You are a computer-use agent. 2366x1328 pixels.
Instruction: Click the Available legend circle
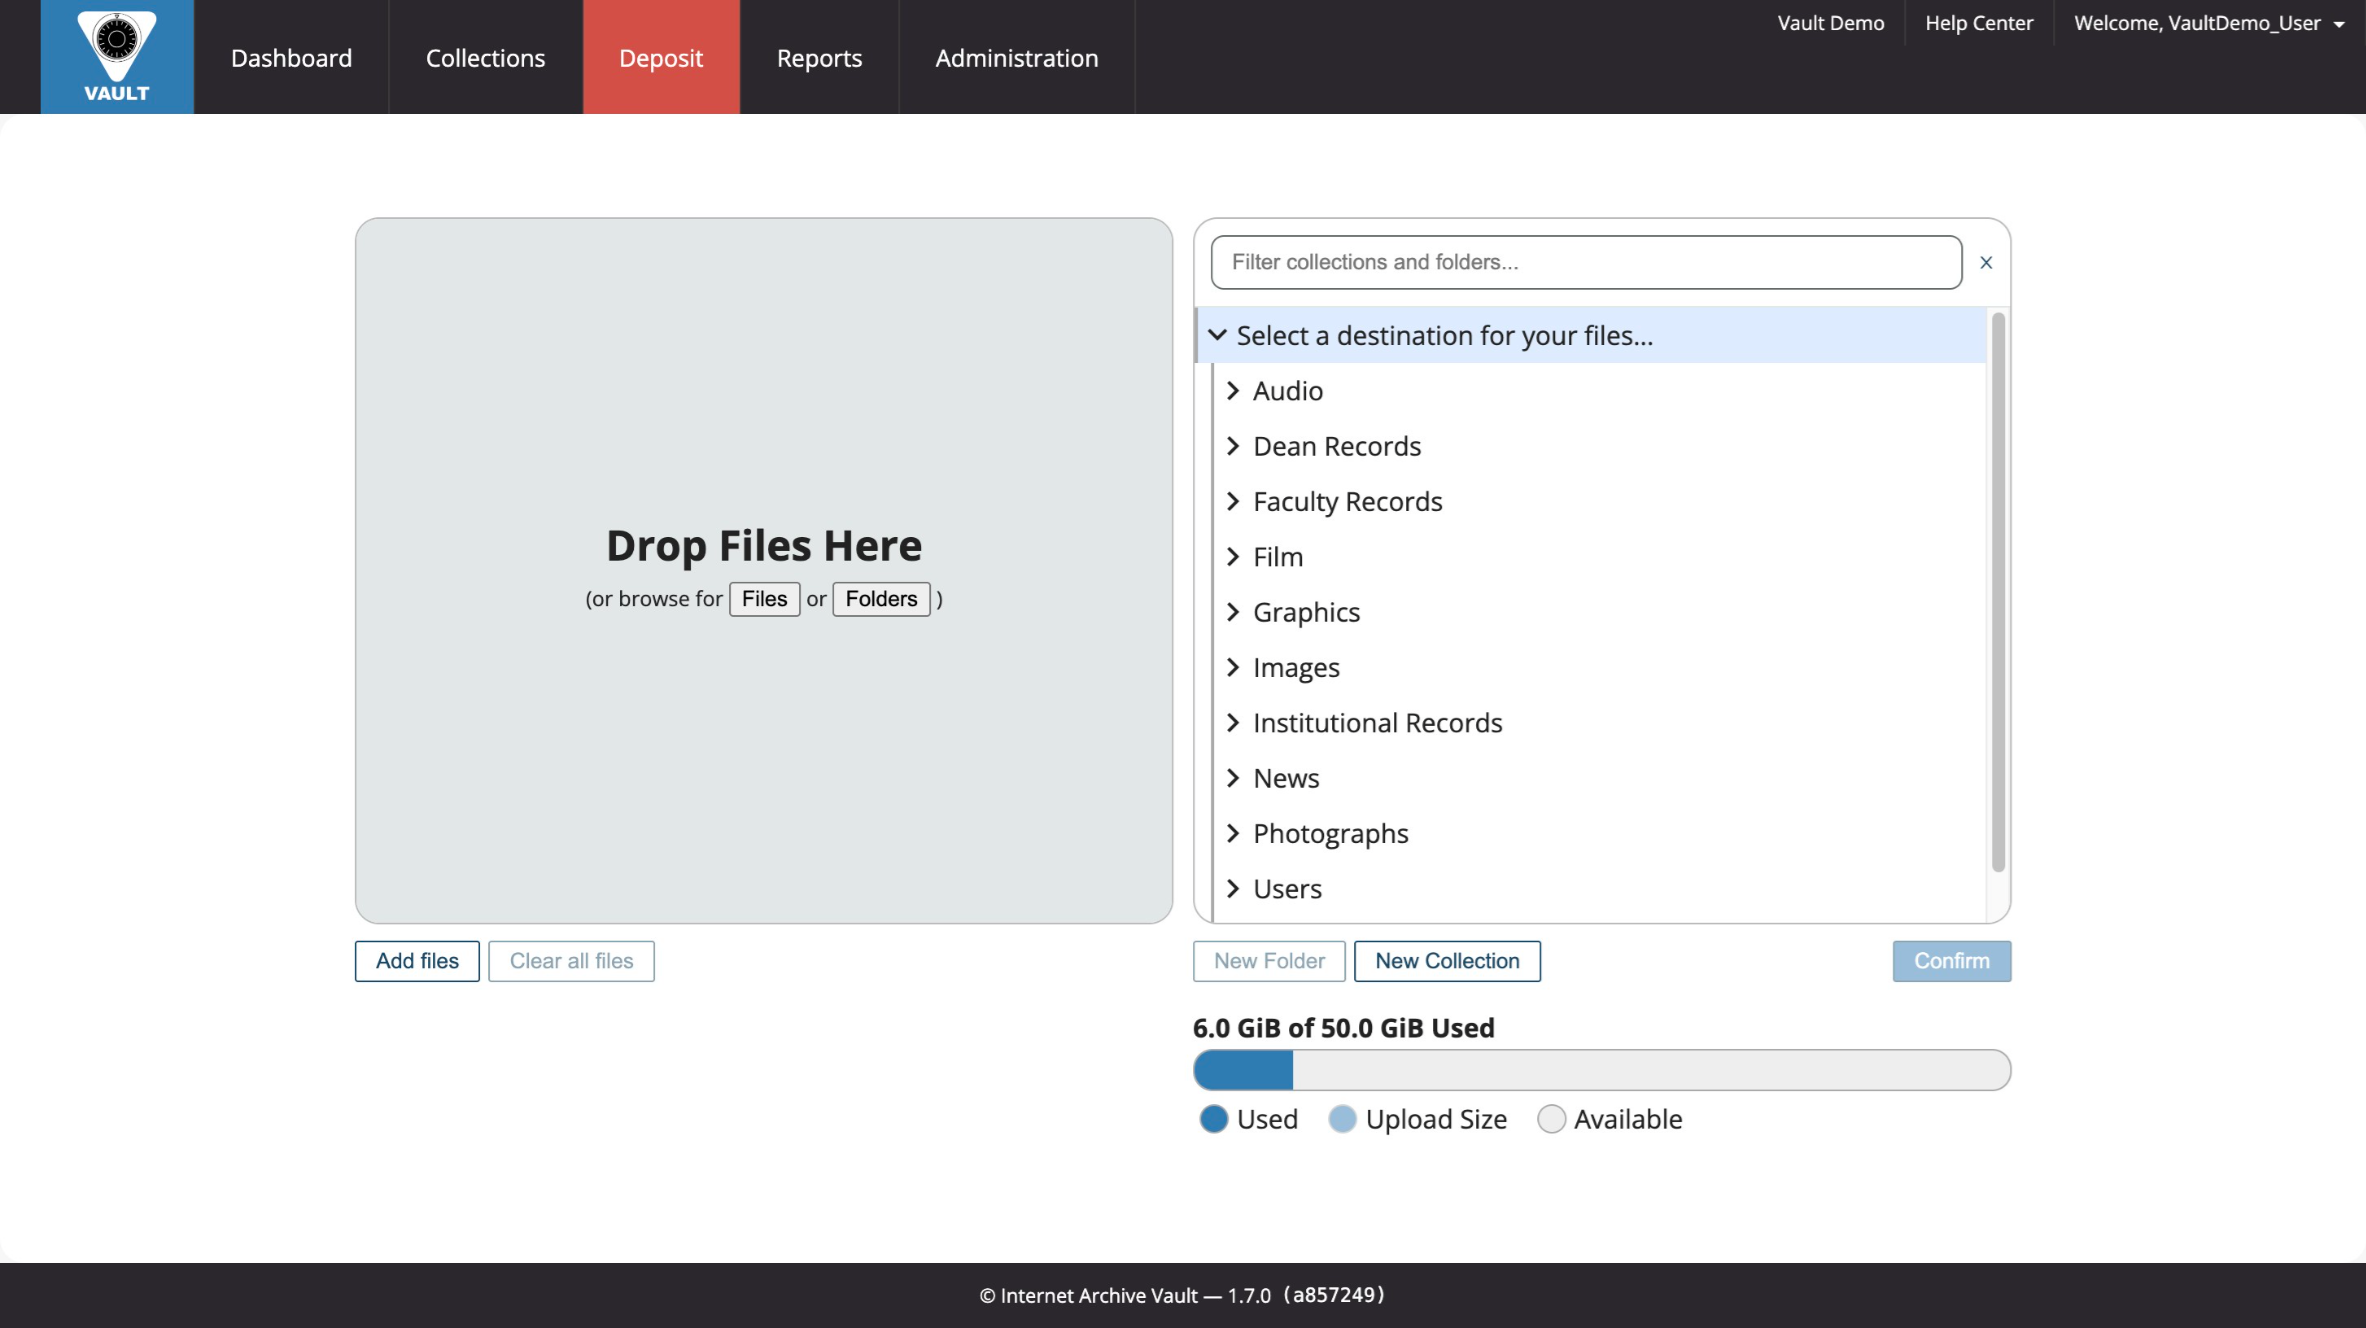pyautogui.click(x=1551, y=1119)
